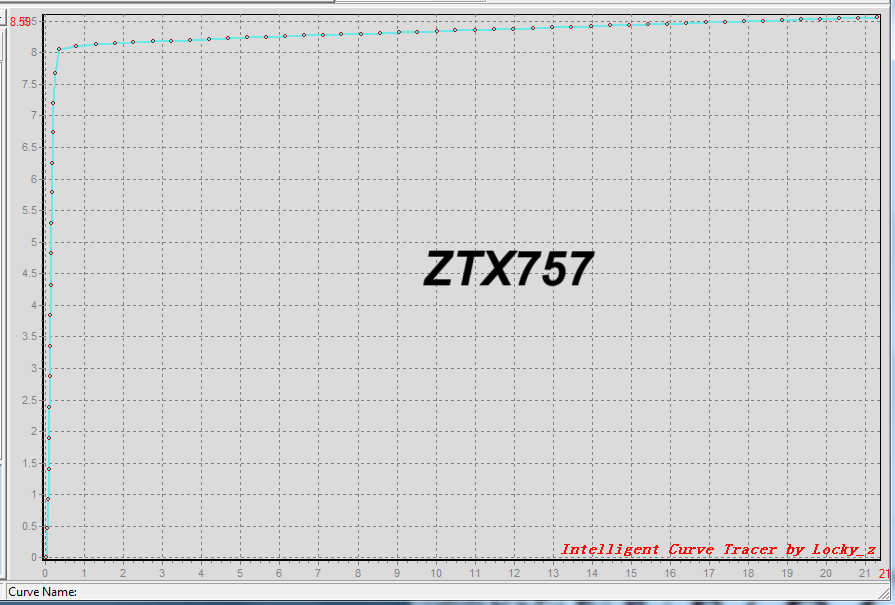Click the 1.5 tick label on vertical axis

30,463
